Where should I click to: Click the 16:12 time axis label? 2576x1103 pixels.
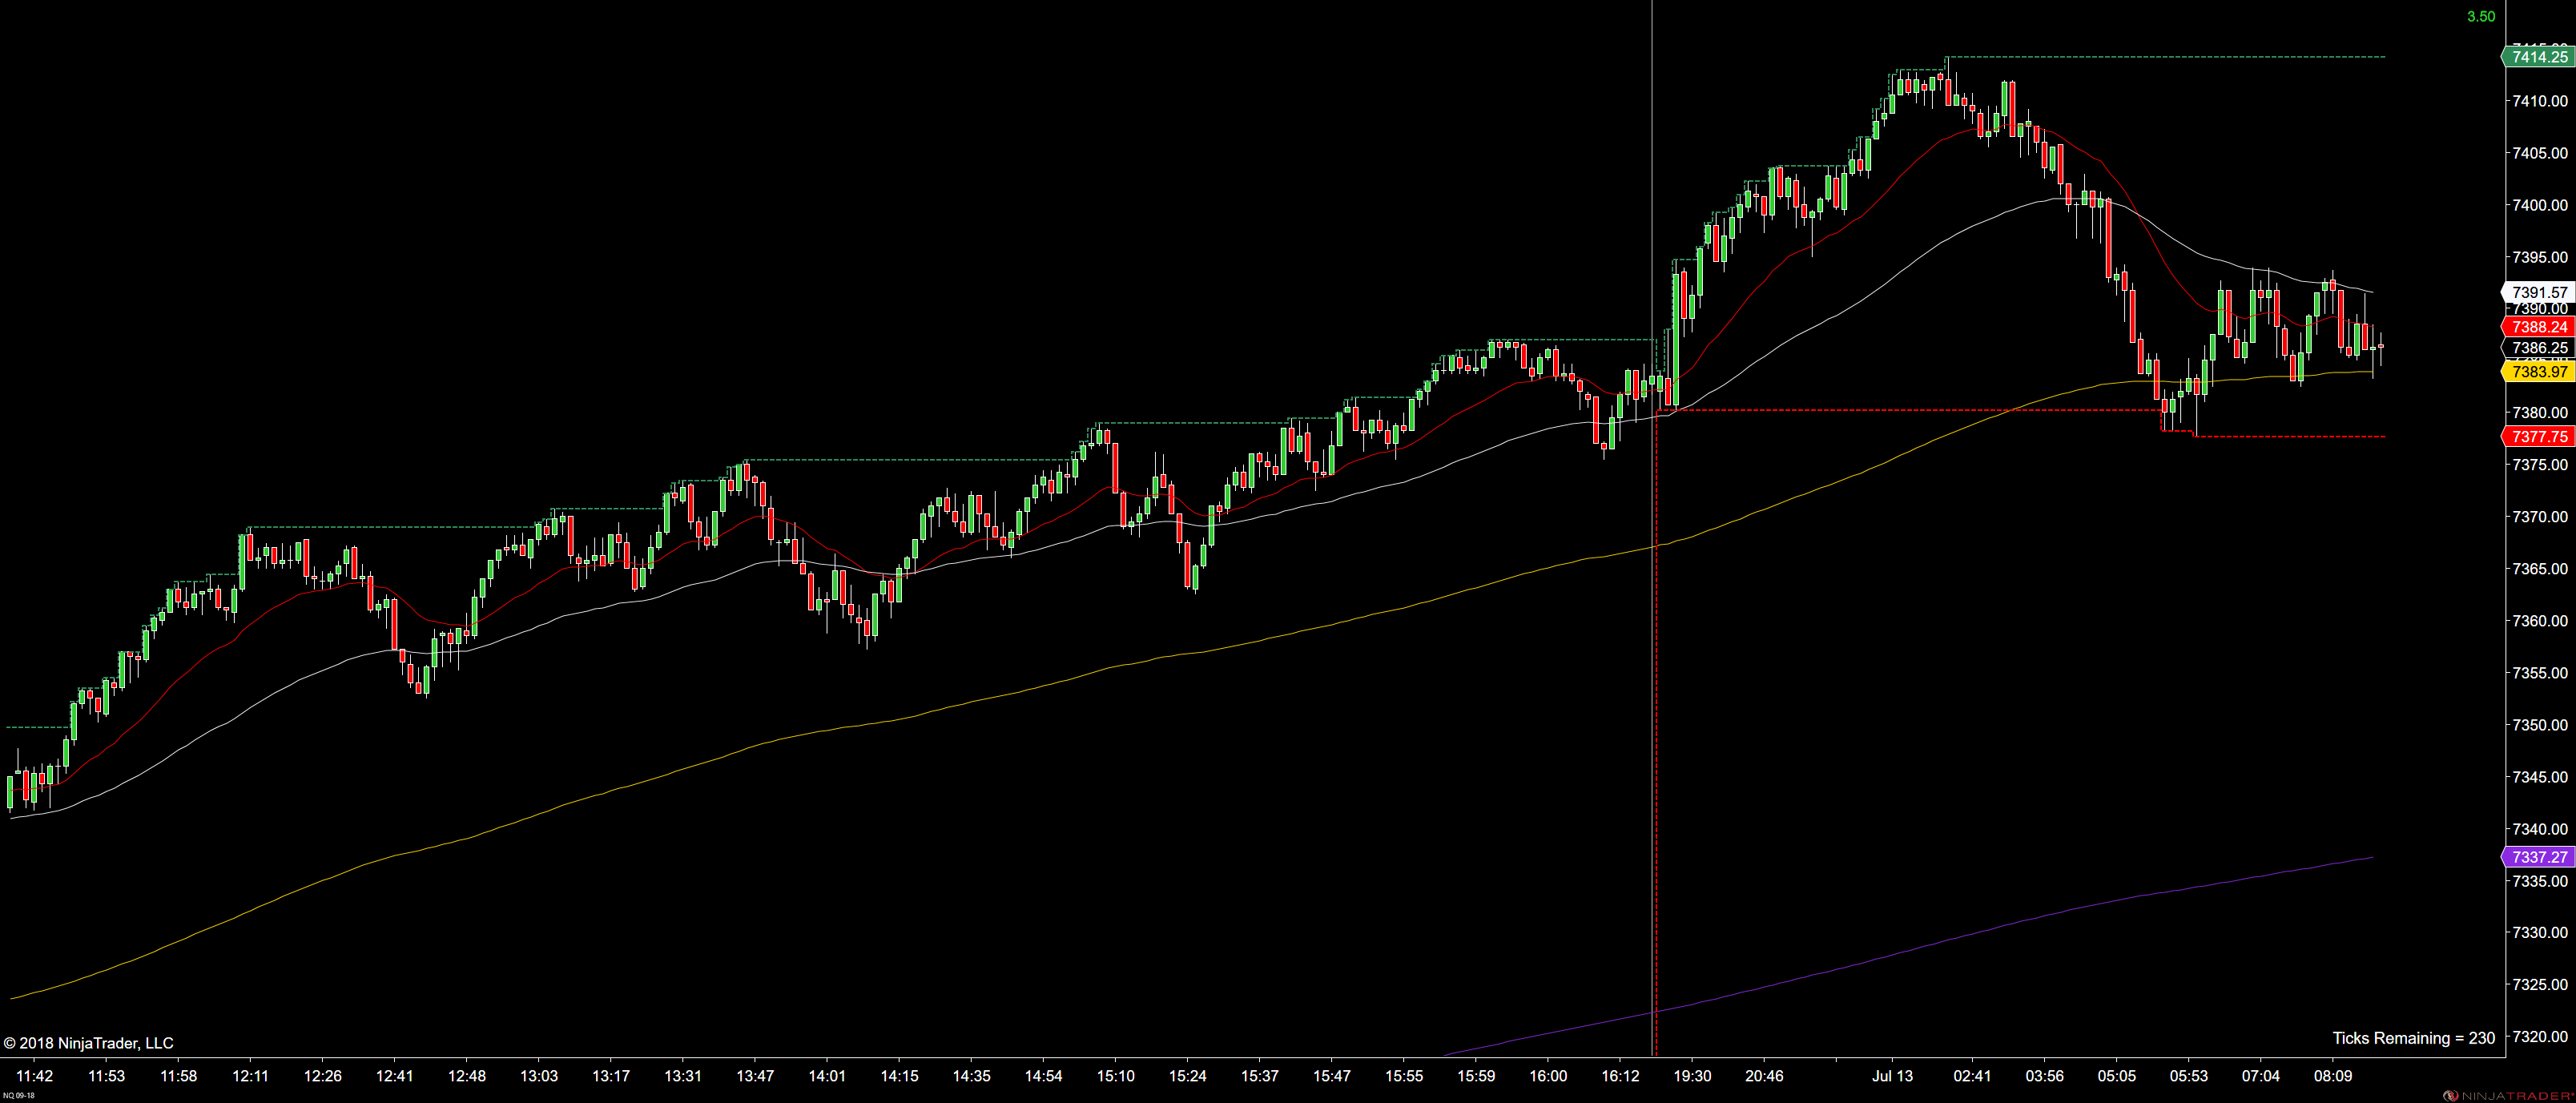coord(1621,1076)
